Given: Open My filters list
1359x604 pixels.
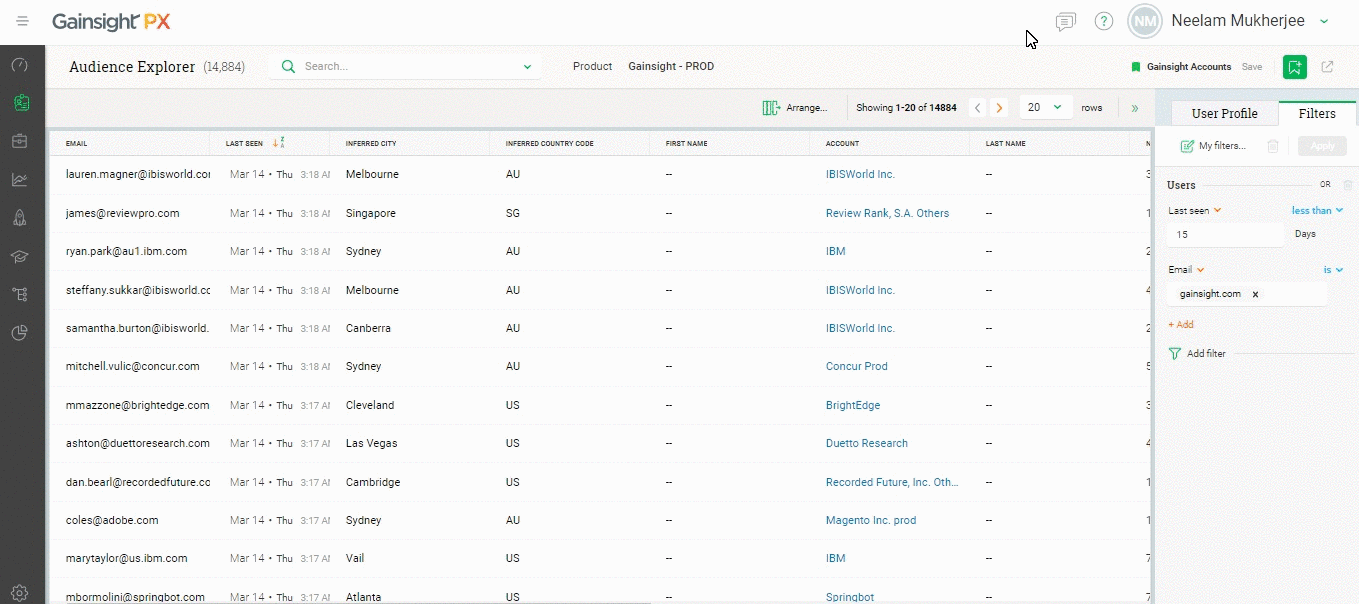Looking at the screenshot, I should point(1213,146).
